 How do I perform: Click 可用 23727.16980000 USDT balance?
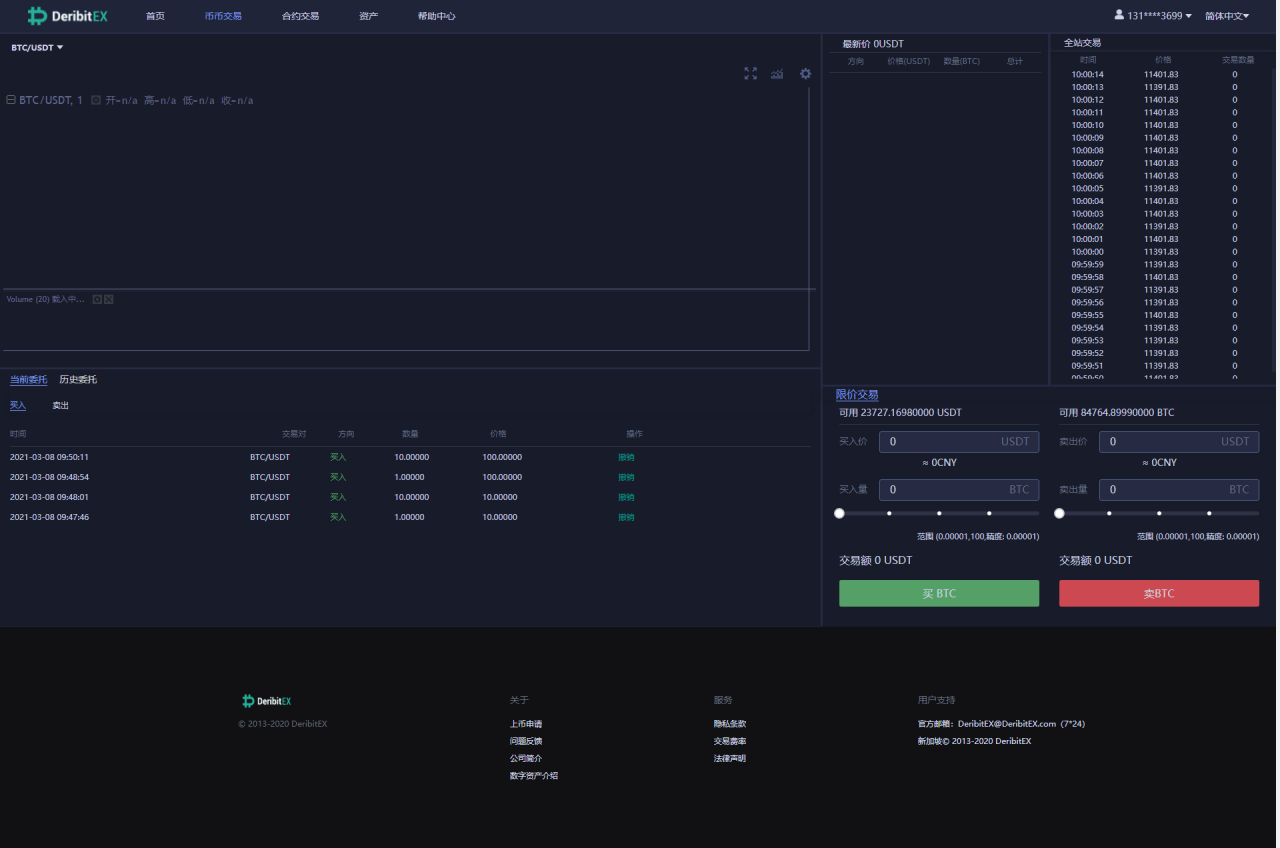(900, 412)
